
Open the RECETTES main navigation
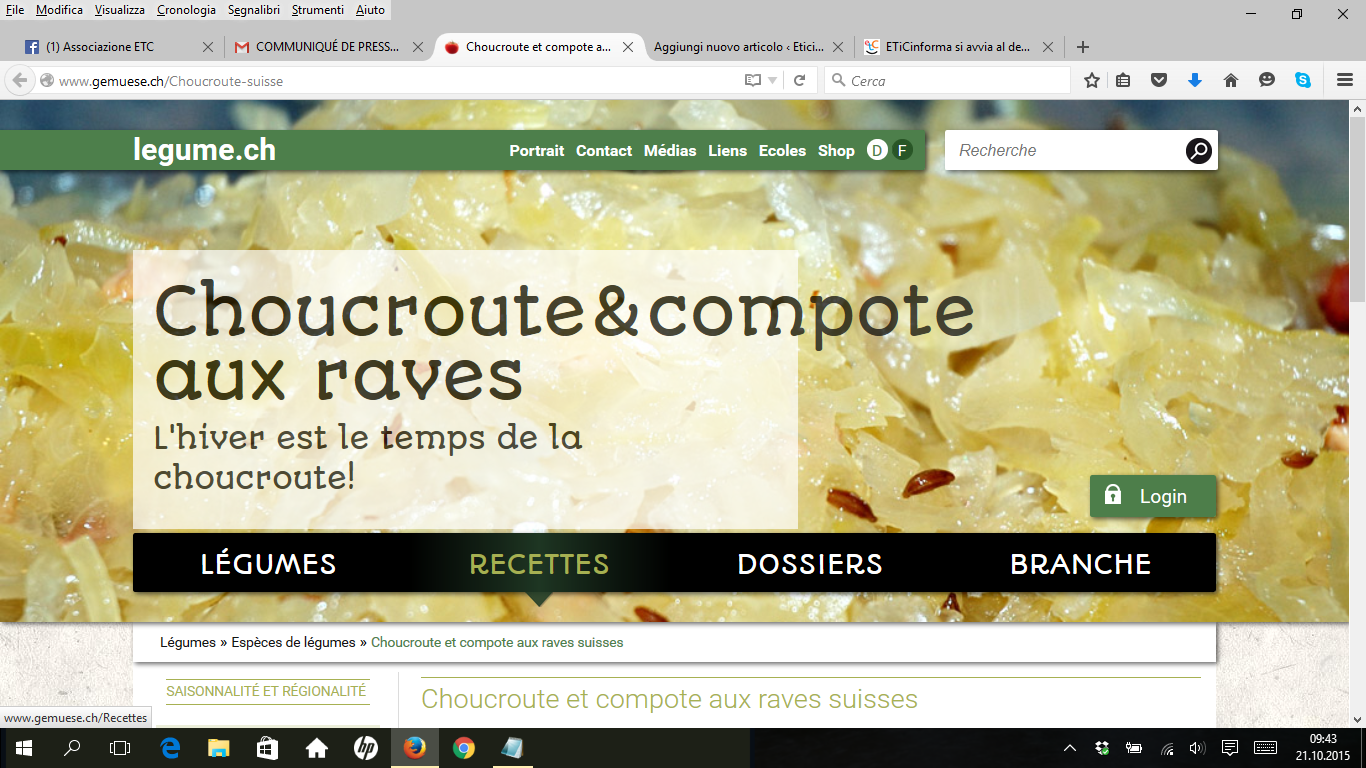pos(539,564)
